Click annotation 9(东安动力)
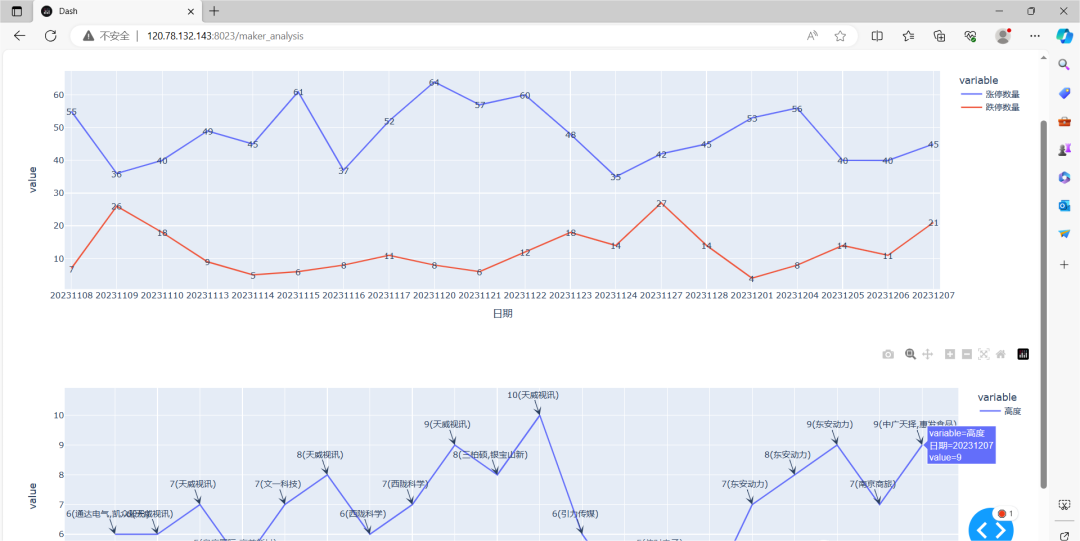Image resolution: width=1080 pixels, height=541 pixels. point(830,425)
